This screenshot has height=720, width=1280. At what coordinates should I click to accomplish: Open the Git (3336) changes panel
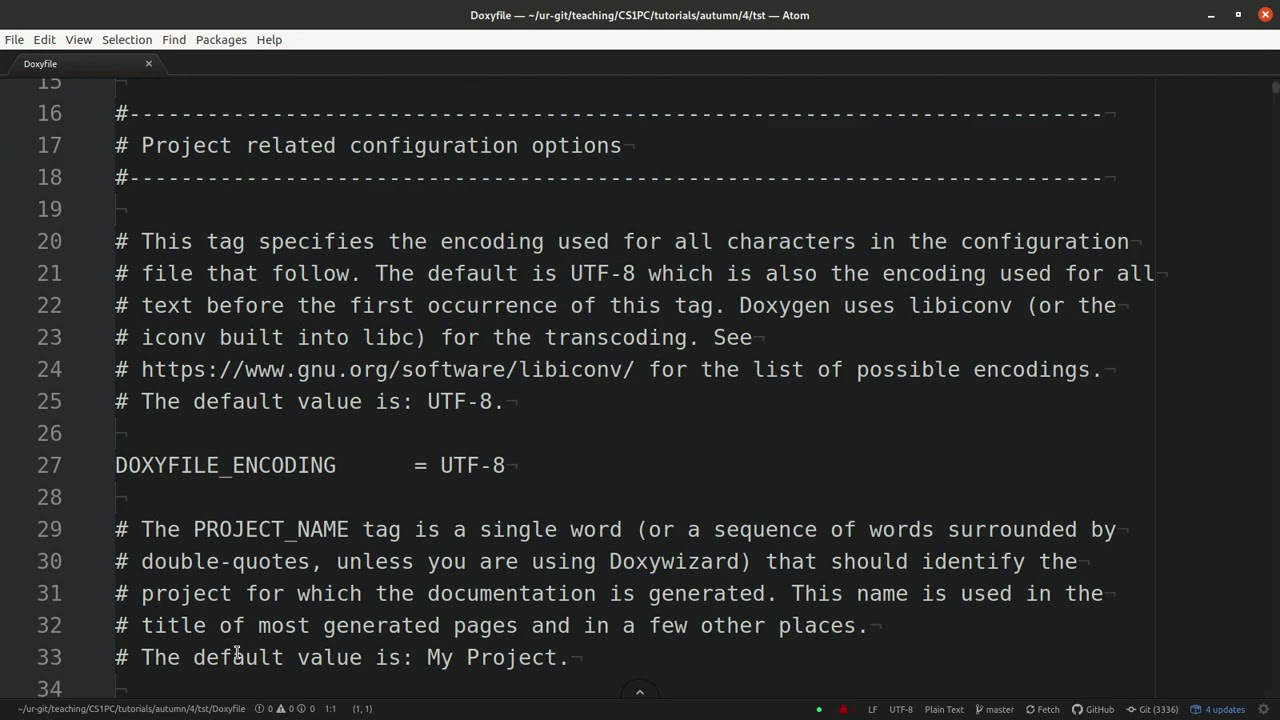point(1152,710)
